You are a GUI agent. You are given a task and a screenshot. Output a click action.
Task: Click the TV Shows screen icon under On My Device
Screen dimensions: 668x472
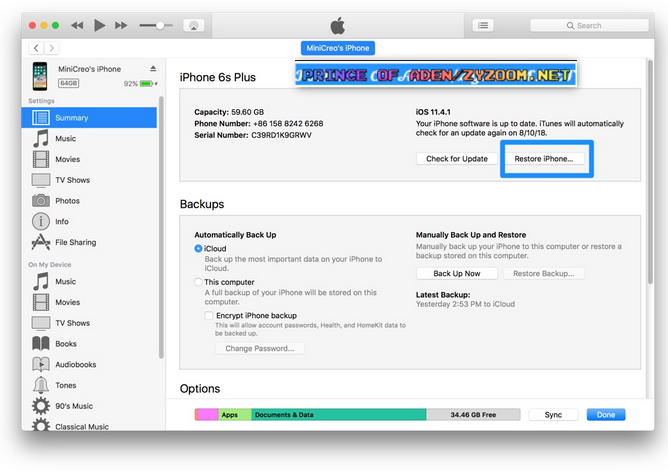(x=41, y=323)
